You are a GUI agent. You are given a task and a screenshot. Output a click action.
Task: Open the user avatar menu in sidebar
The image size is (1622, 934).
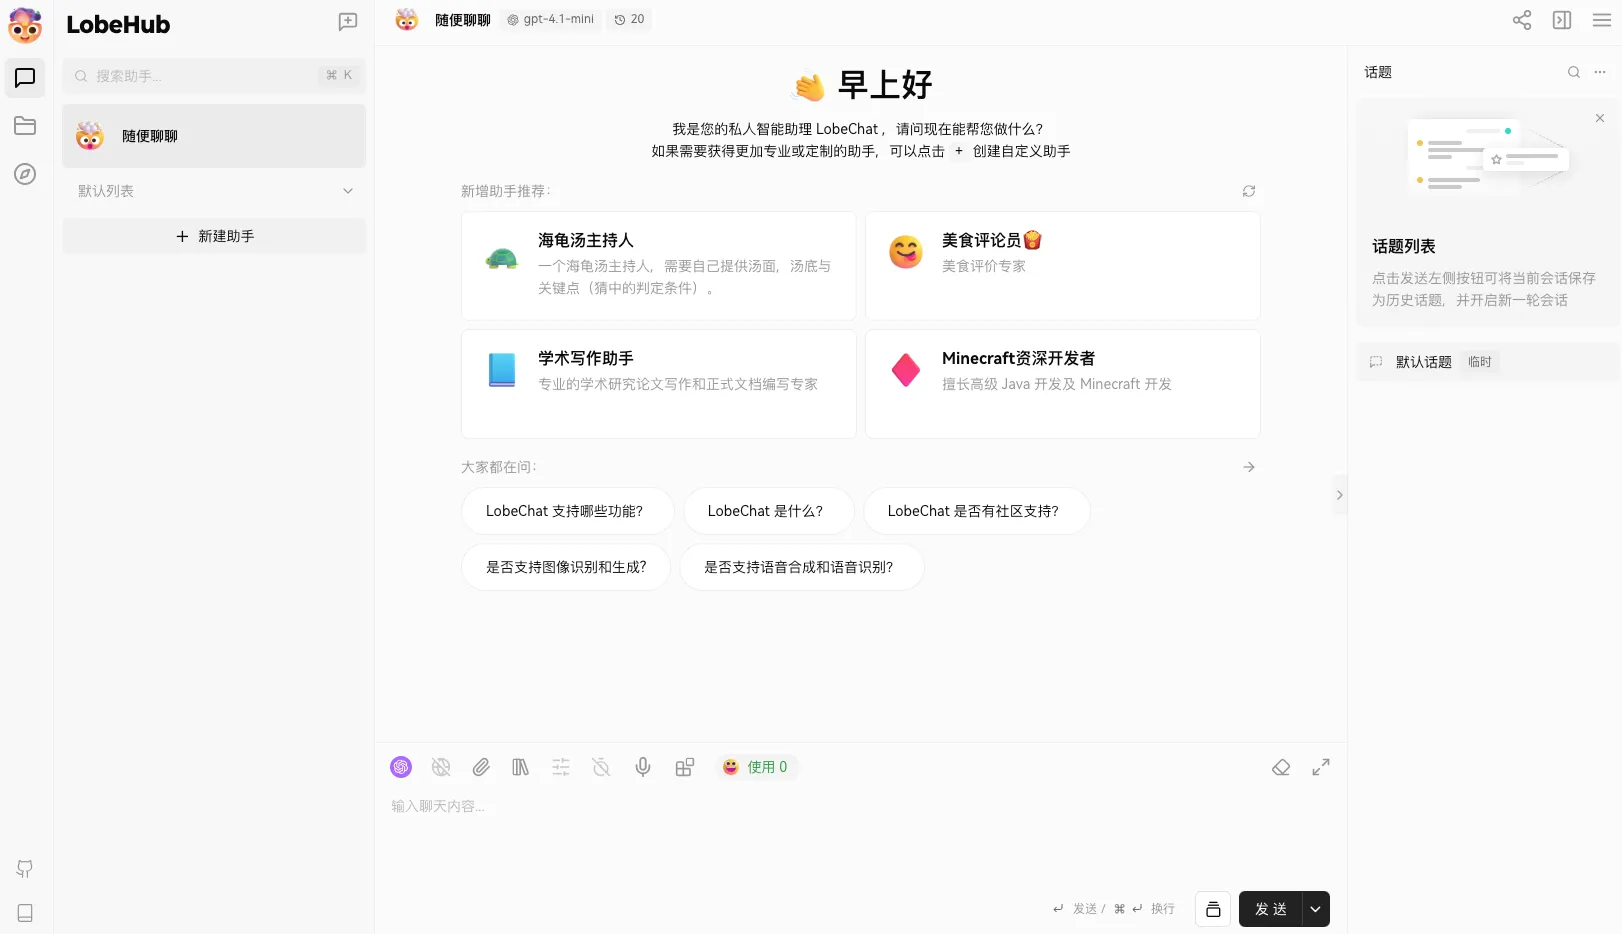[x=25, y=25]
